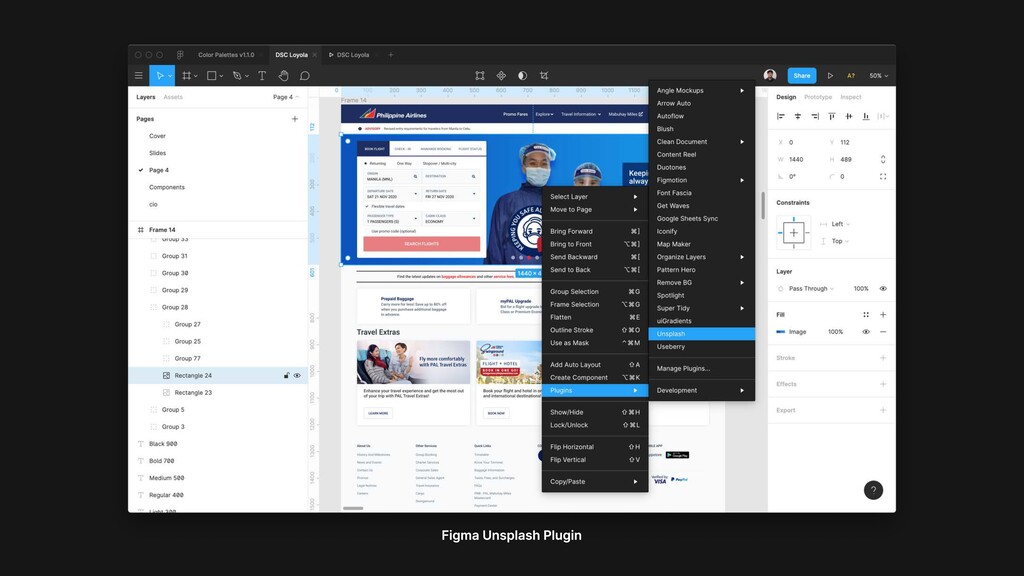1024x576 pixels.
Task: Open vertical constraint Top dropdown
Action: point(840,241)
